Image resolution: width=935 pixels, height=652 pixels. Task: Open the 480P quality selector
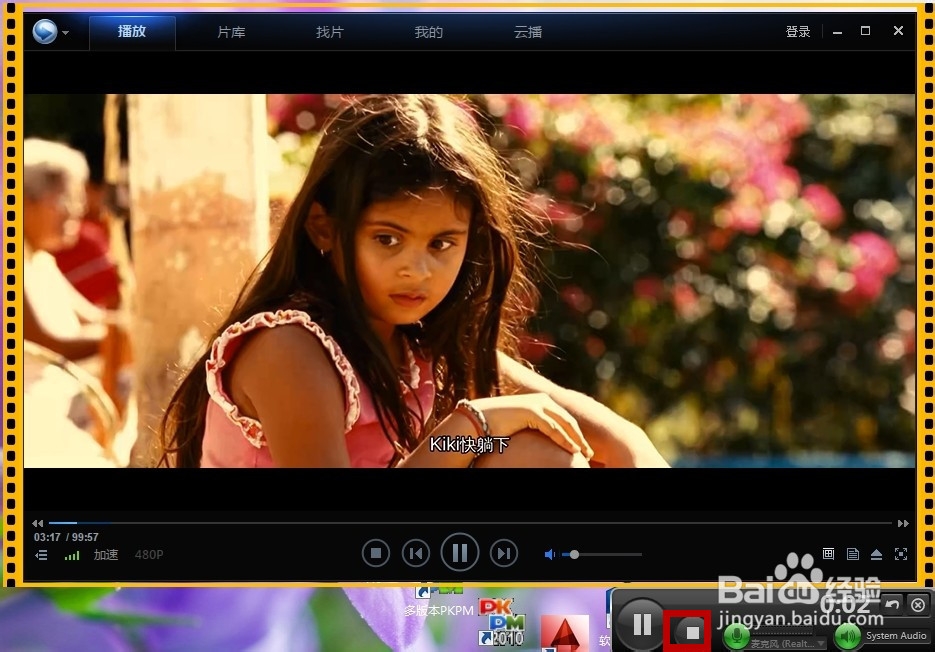click(x=149, y=555)
